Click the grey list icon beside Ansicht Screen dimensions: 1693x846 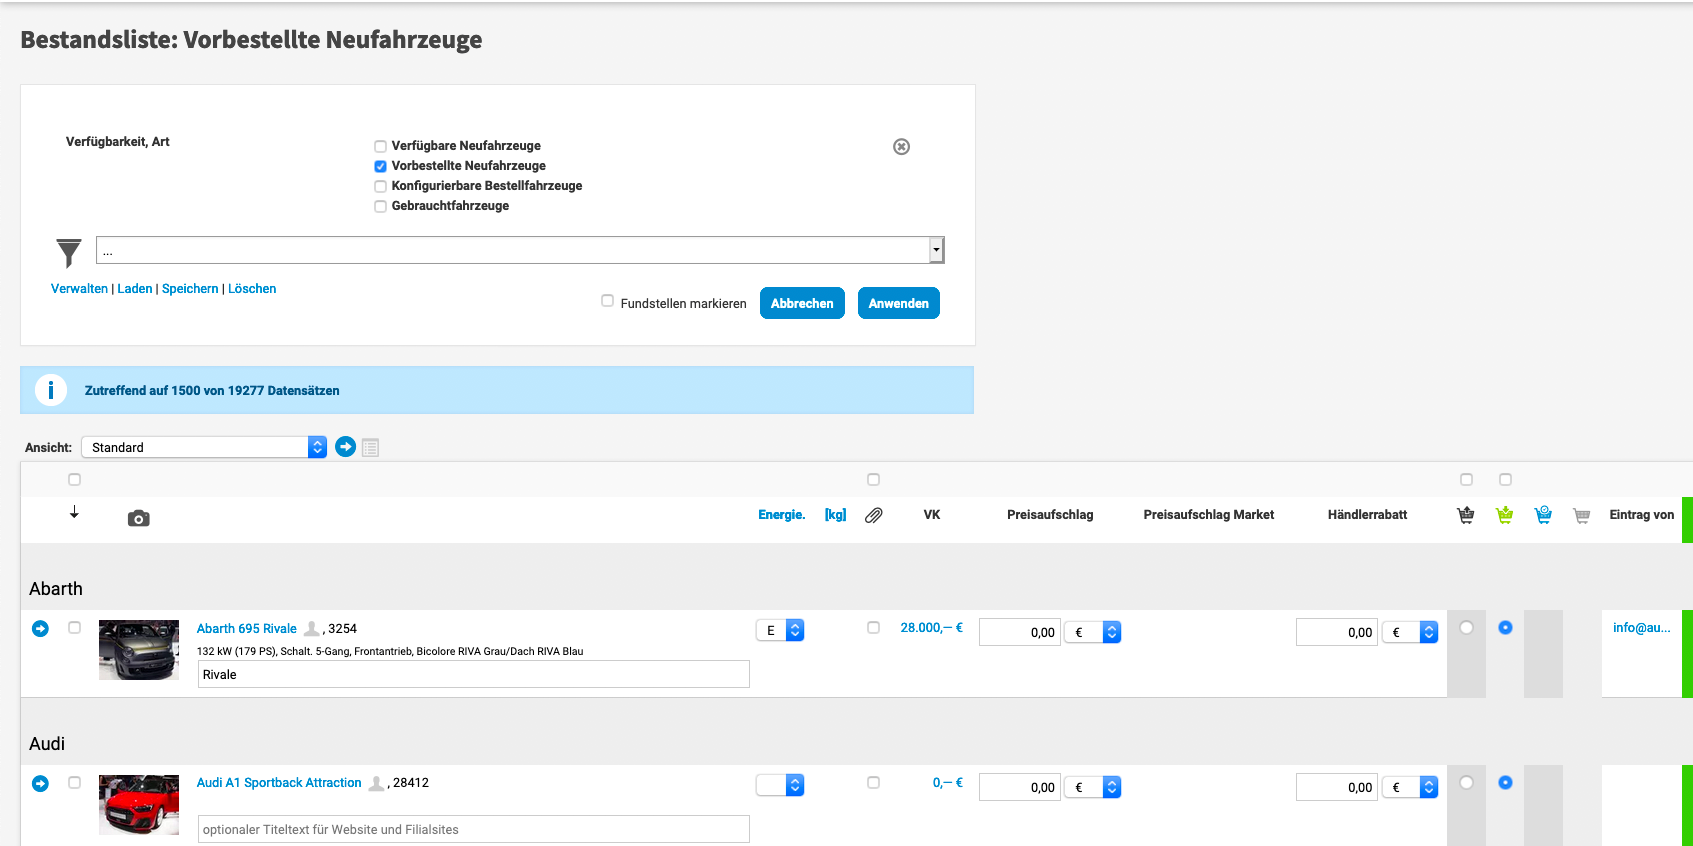point(371,448)
